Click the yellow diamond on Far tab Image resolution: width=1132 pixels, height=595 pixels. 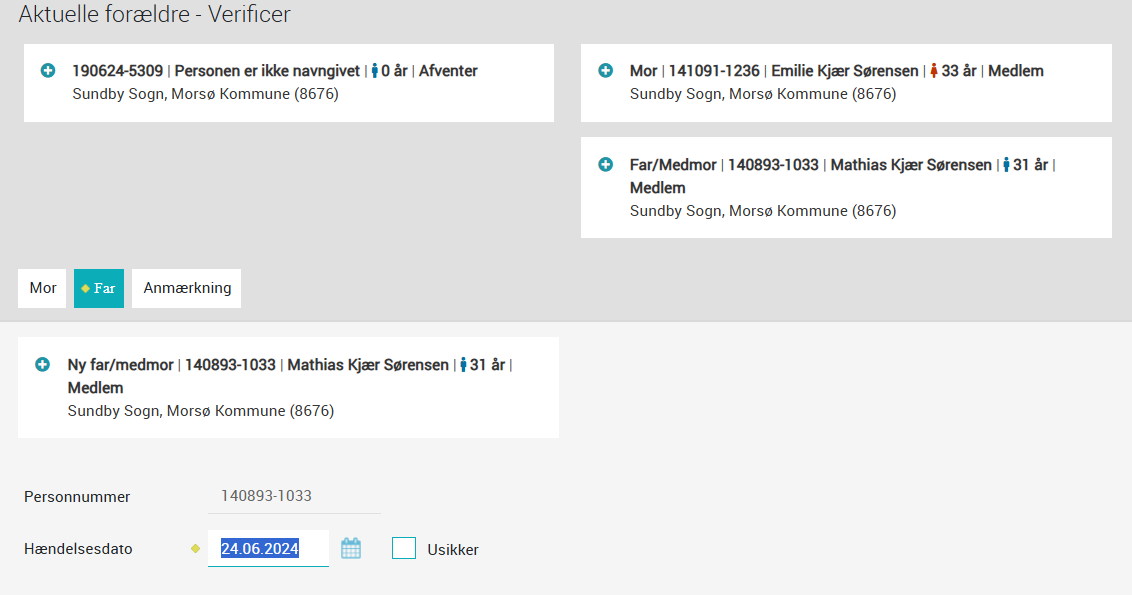click(x=85, y=288)
